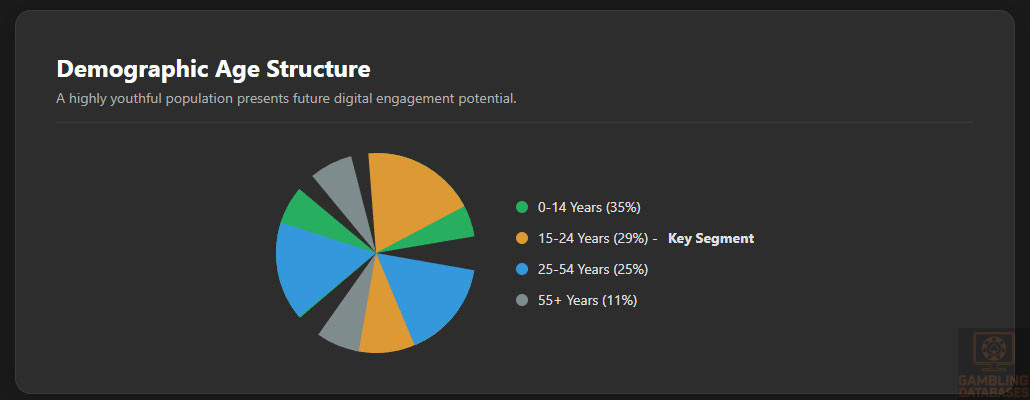Select the 25-54 Years (25%) legend label
This screenshot has width=1030, height=400.
click(593, 269)
